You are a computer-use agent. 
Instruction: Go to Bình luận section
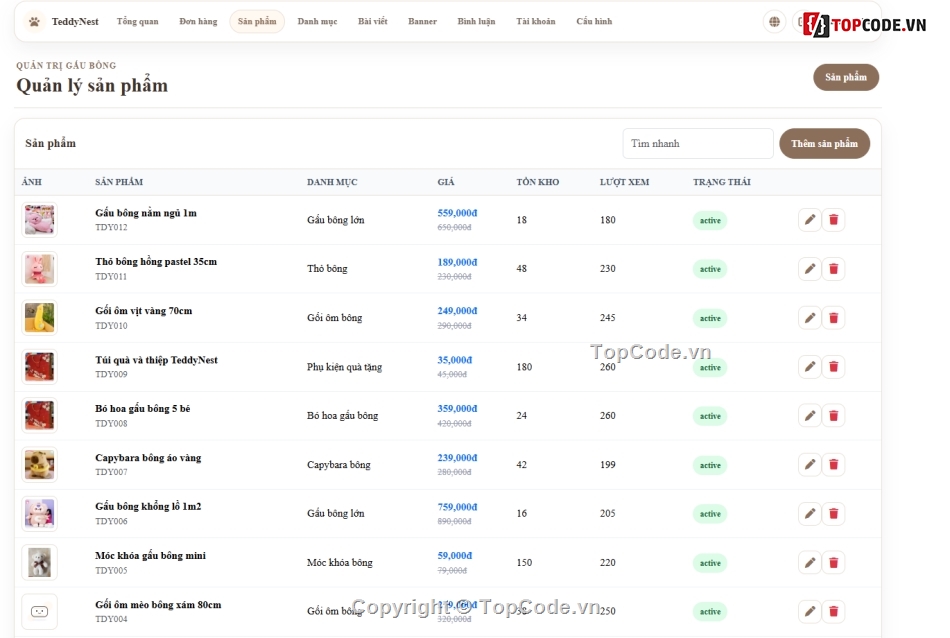[476, 22]
